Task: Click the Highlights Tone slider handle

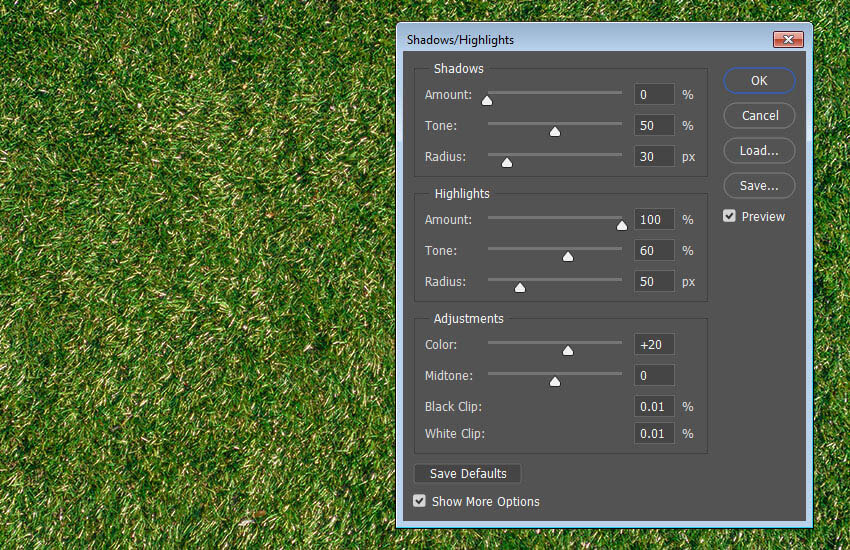Action: [x=568, y=255]
